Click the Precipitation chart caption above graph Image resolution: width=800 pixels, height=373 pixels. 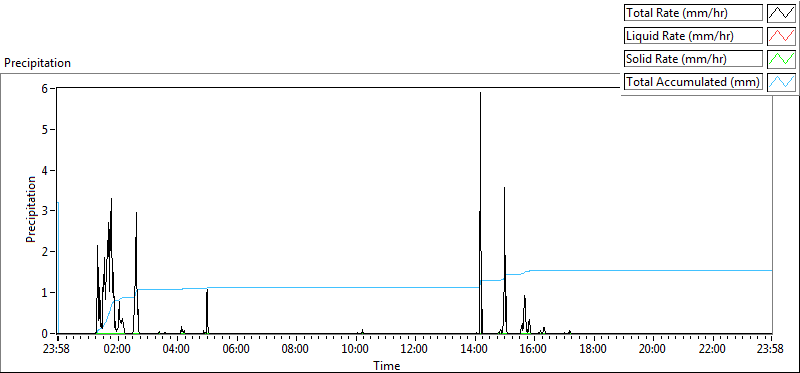[37, 63]
